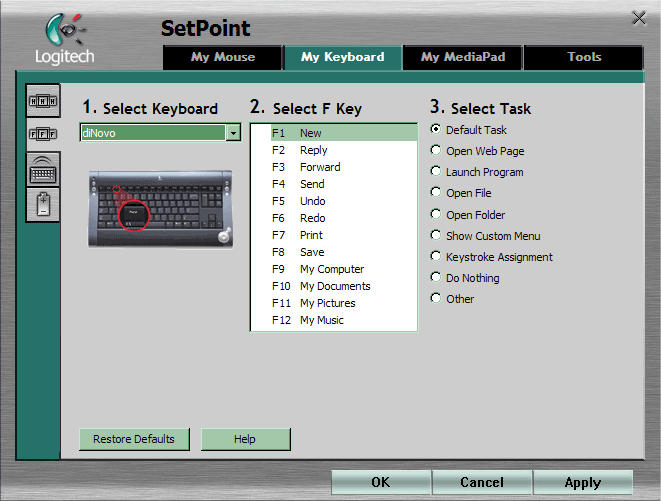Select the Other task radio button
Image resolution: width=661 pixels, height=501 pixels.
(435, 299)
